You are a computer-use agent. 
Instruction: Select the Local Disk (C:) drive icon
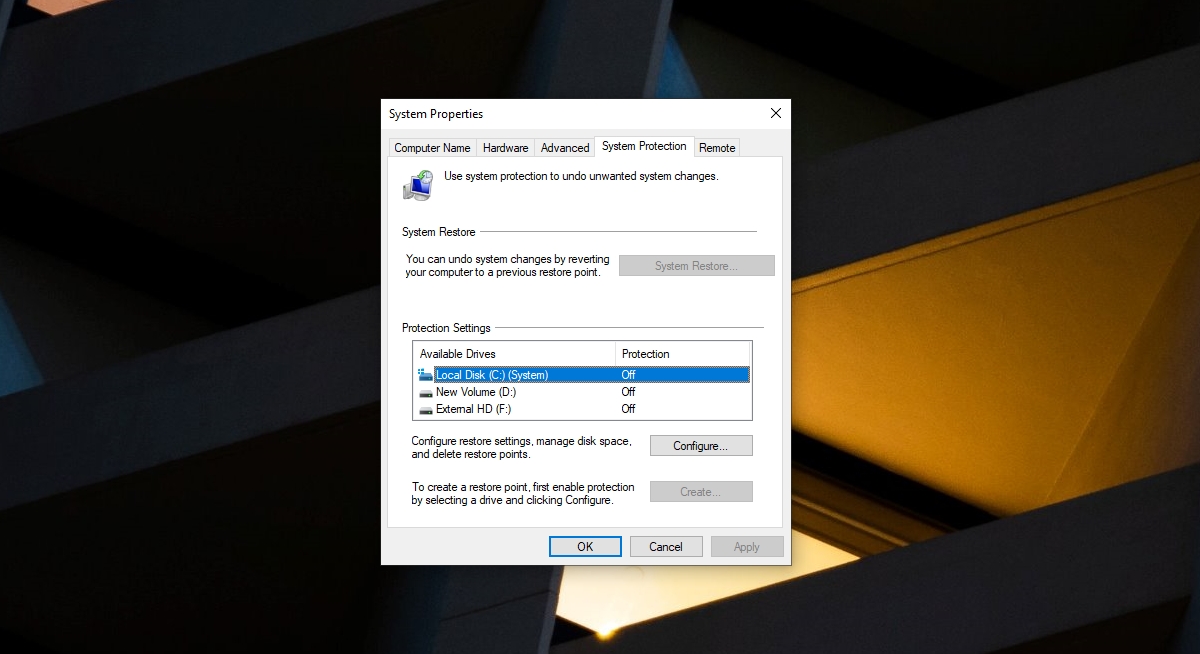pos(426,374)
